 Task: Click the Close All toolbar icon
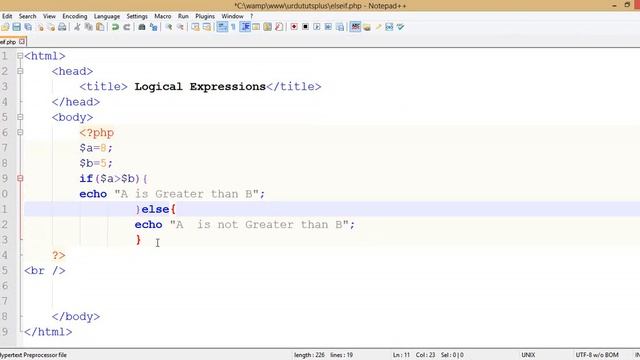click(51, 27)
